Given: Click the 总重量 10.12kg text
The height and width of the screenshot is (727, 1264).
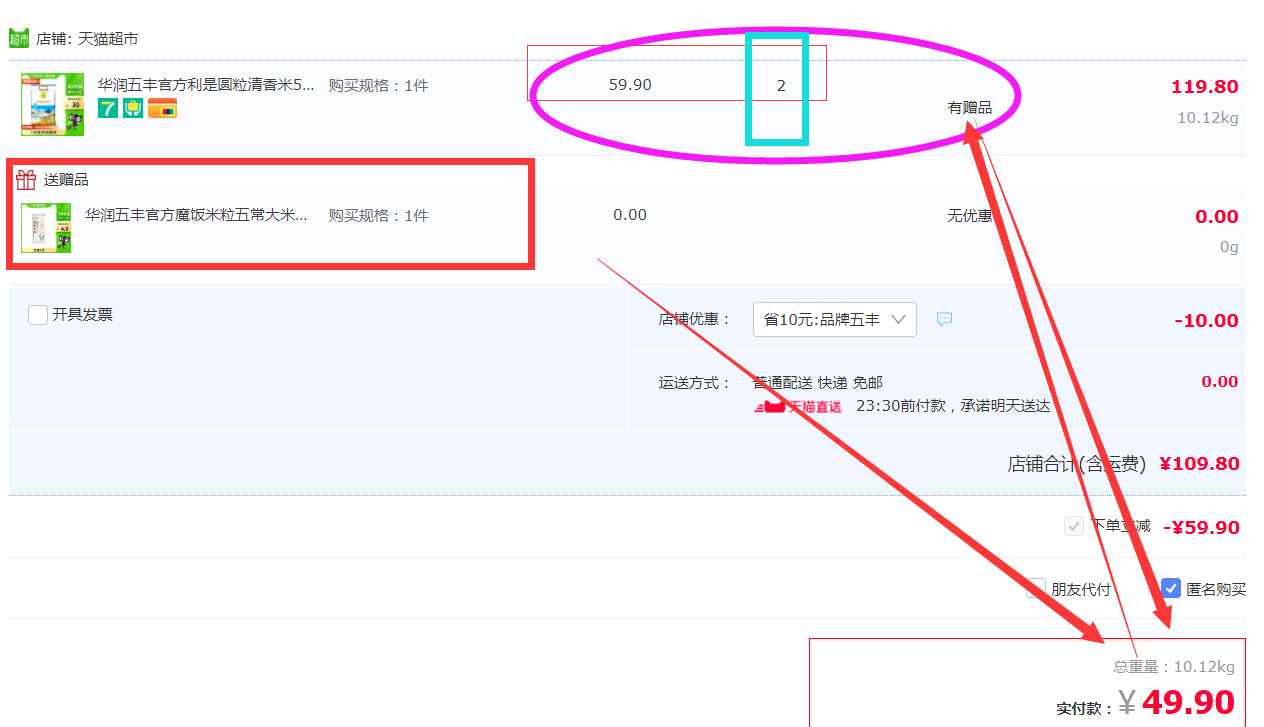Looking at the screenshot, I should [1174, 667].
